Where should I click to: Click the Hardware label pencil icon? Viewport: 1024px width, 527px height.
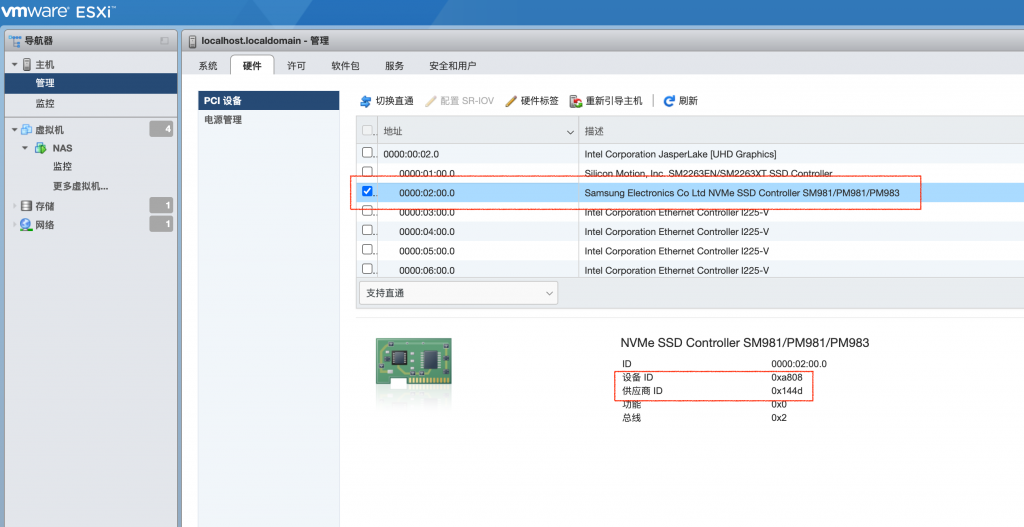(511, 101)
